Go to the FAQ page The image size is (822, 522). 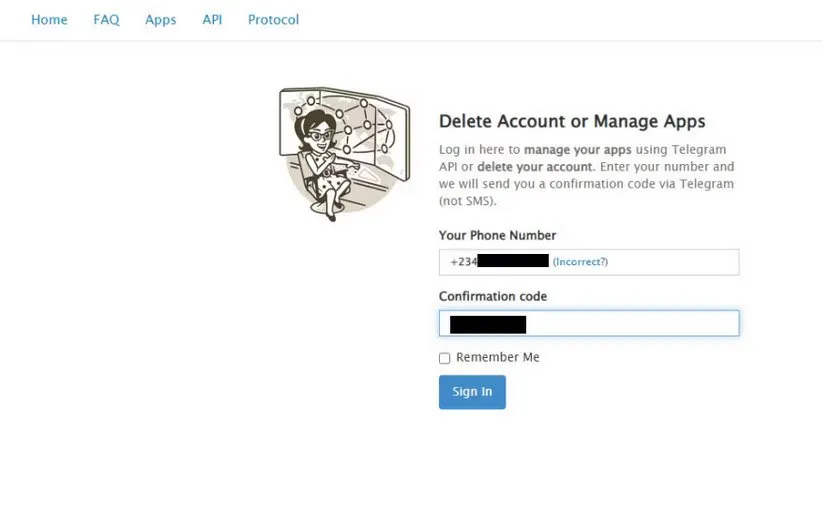(106, 20)
